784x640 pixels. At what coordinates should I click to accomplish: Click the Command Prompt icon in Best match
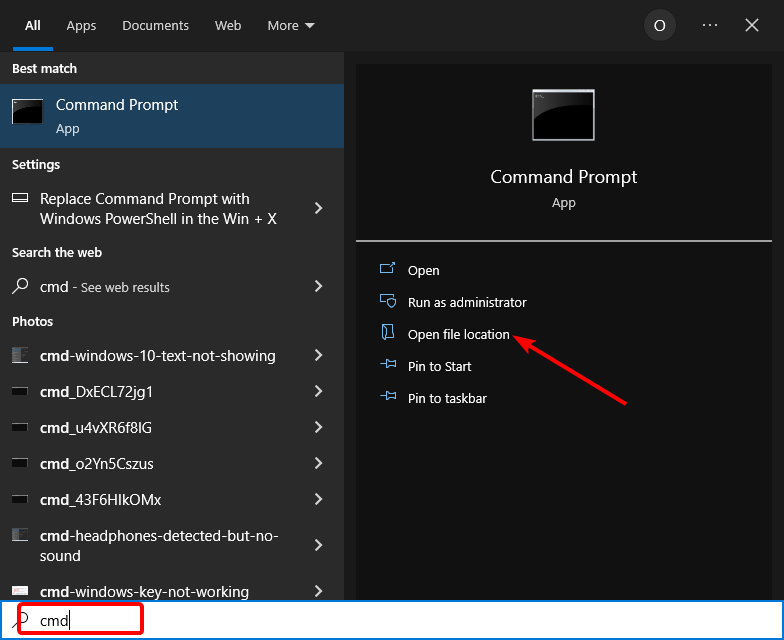pos(28,111)
